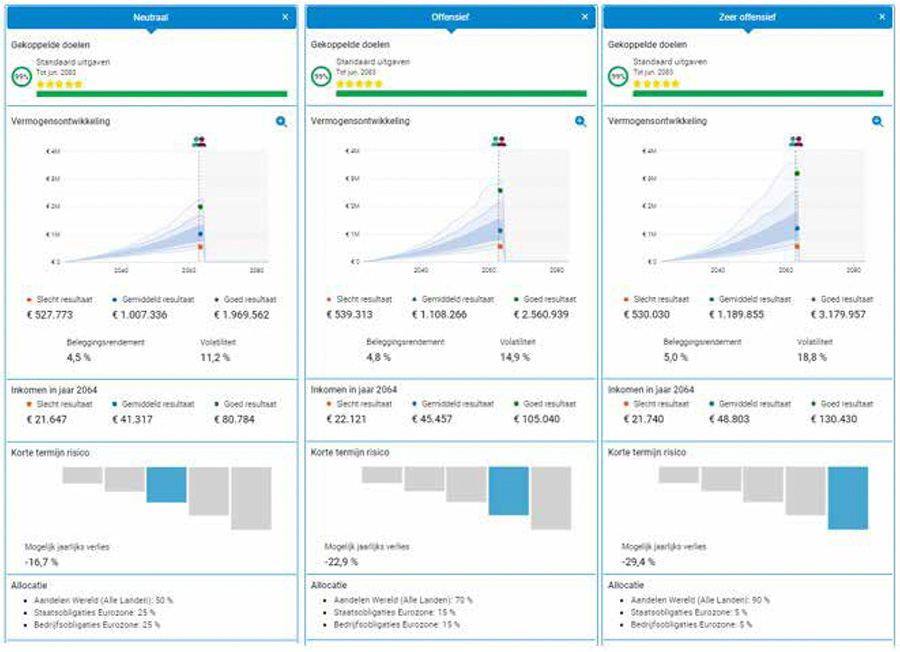Screen dimensions: 900x652
Task: Click the Zeer offensief header title
Action: pyautogui.click(x=747, y=17)
